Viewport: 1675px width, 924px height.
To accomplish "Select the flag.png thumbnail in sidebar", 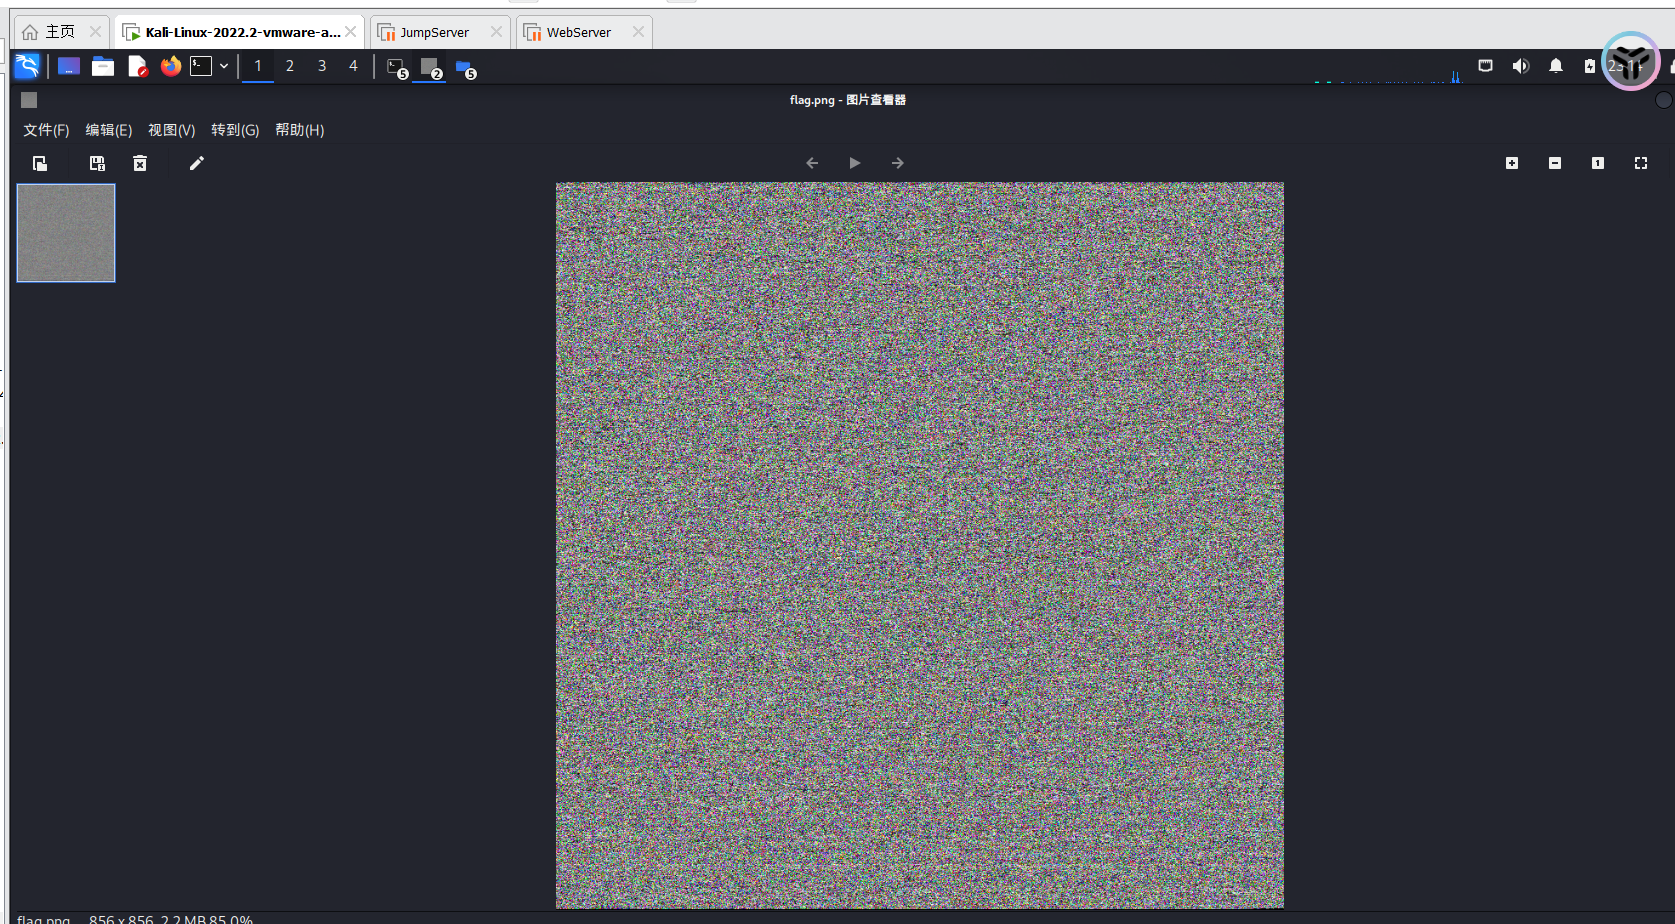I will [66, 233].
